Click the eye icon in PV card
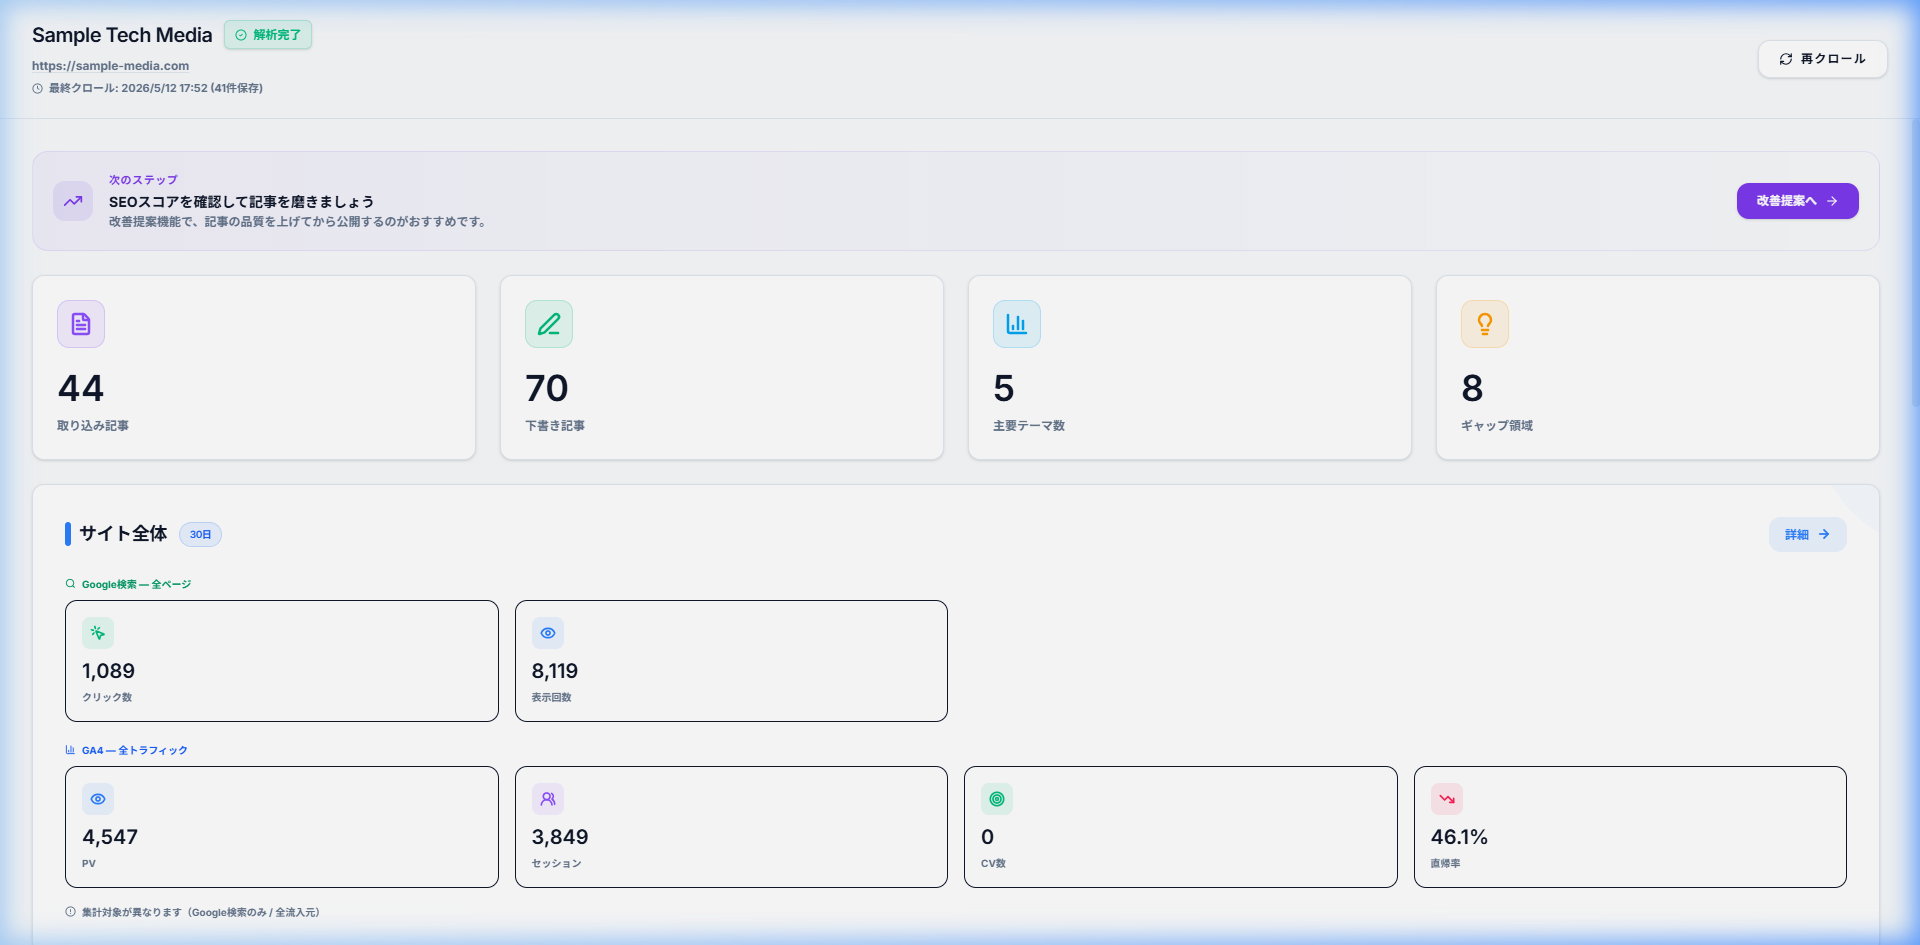 pyautogui.click(x=98, y=799)
